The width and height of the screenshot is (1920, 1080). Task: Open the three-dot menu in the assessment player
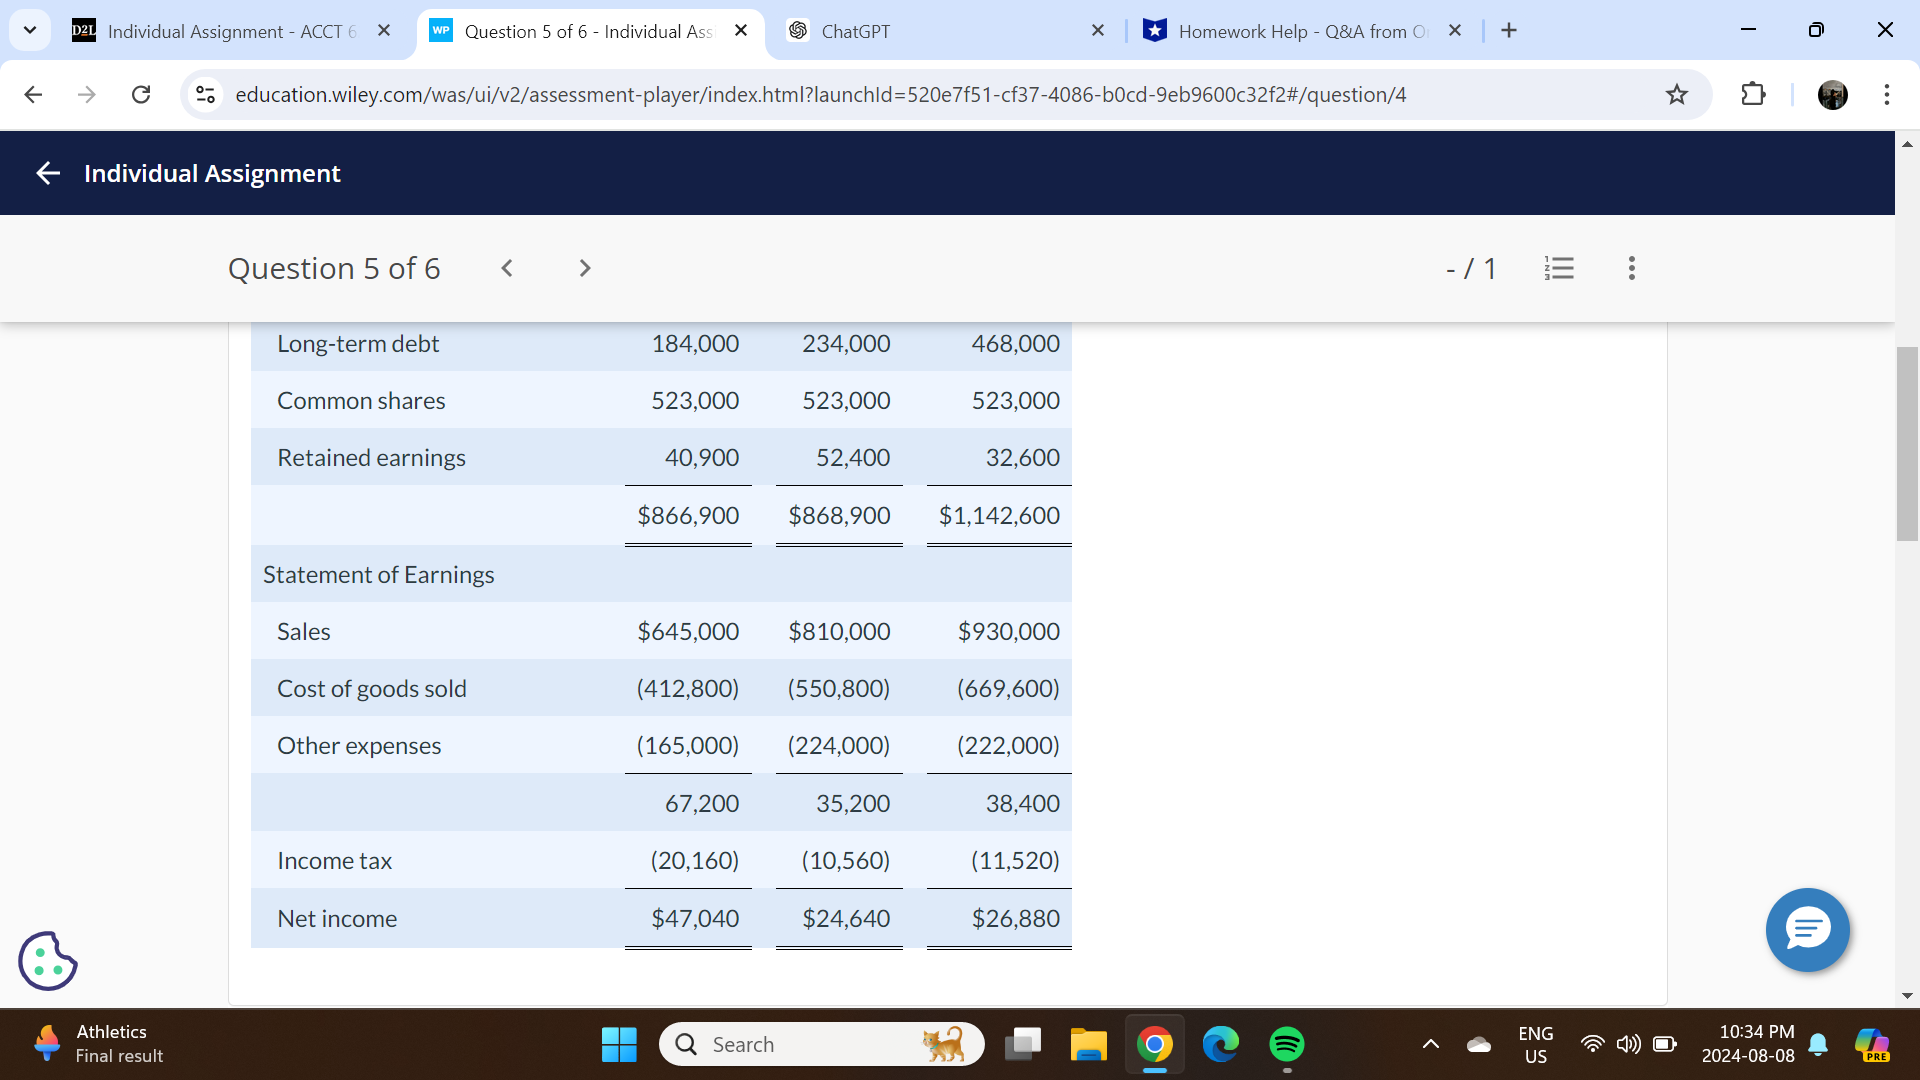[x=1631, y=268]
